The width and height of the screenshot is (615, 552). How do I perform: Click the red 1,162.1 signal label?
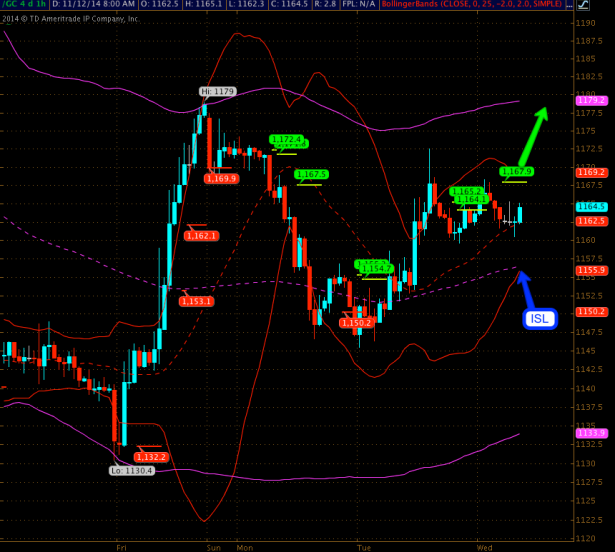[x=201, y=235]
